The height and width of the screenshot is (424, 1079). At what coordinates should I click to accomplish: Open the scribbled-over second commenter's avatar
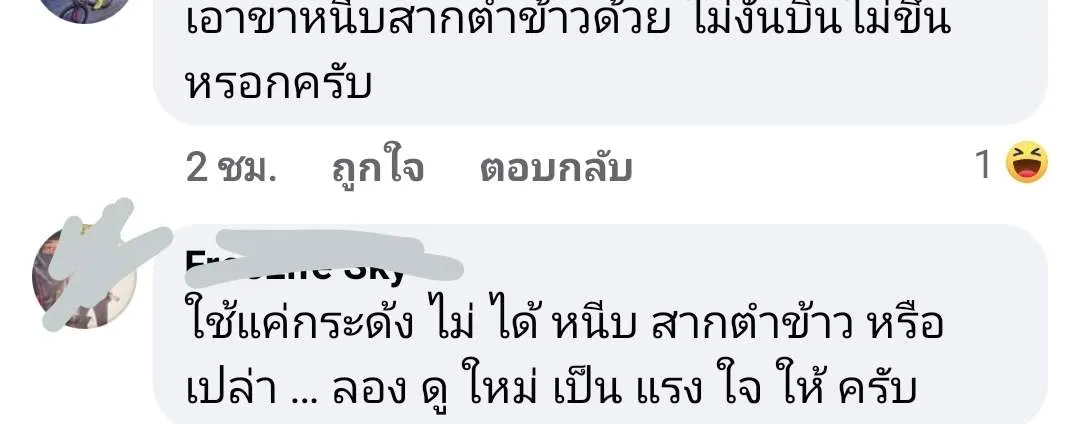84,277
